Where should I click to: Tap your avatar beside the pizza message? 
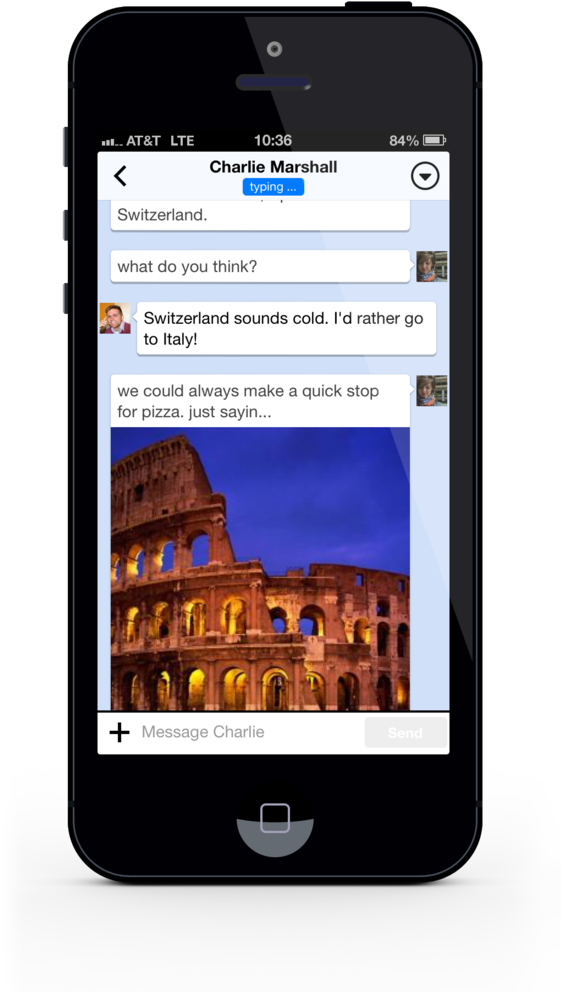[x=432, y=390]
